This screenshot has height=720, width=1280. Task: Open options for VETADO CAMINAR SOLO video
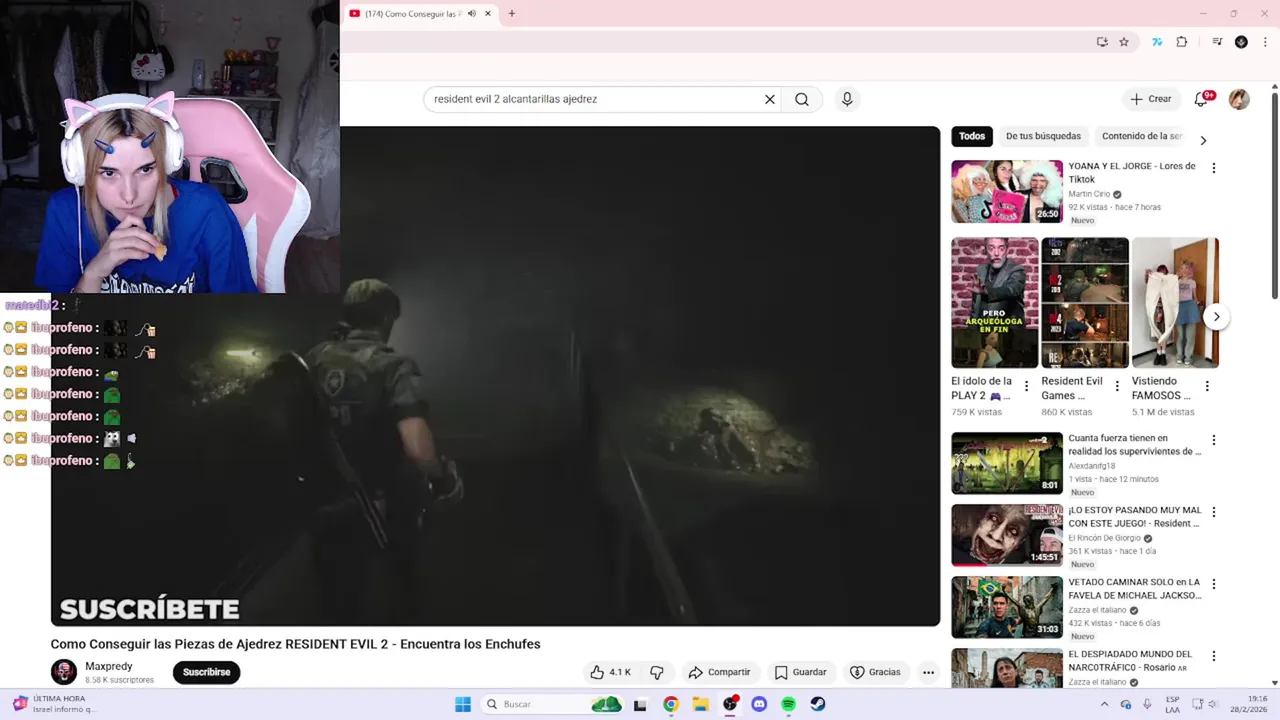1214,584
